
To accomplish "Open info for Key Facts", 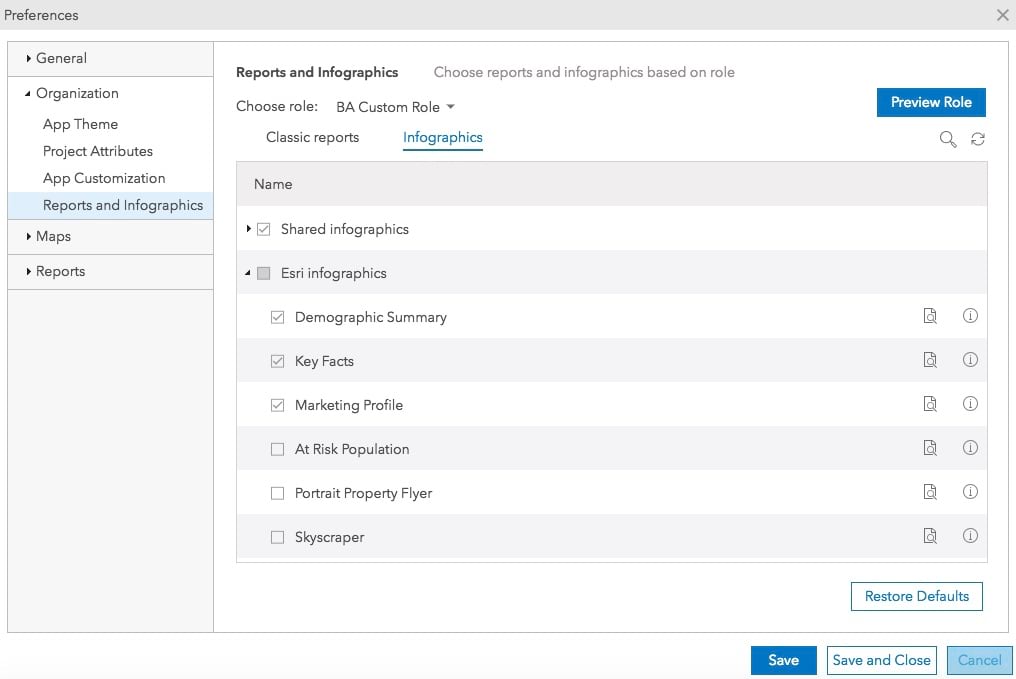I will 970,360.
